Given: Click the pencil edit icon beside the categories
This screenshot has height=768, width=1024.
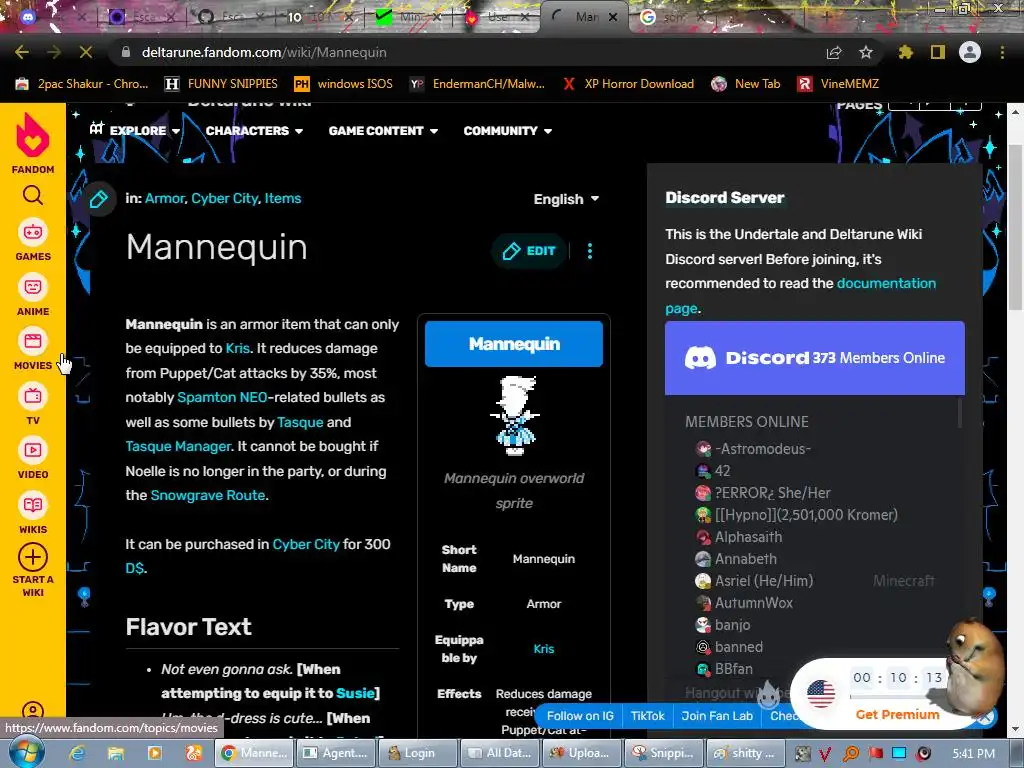Looking at the screenshot, I should [x=99, y=199].
